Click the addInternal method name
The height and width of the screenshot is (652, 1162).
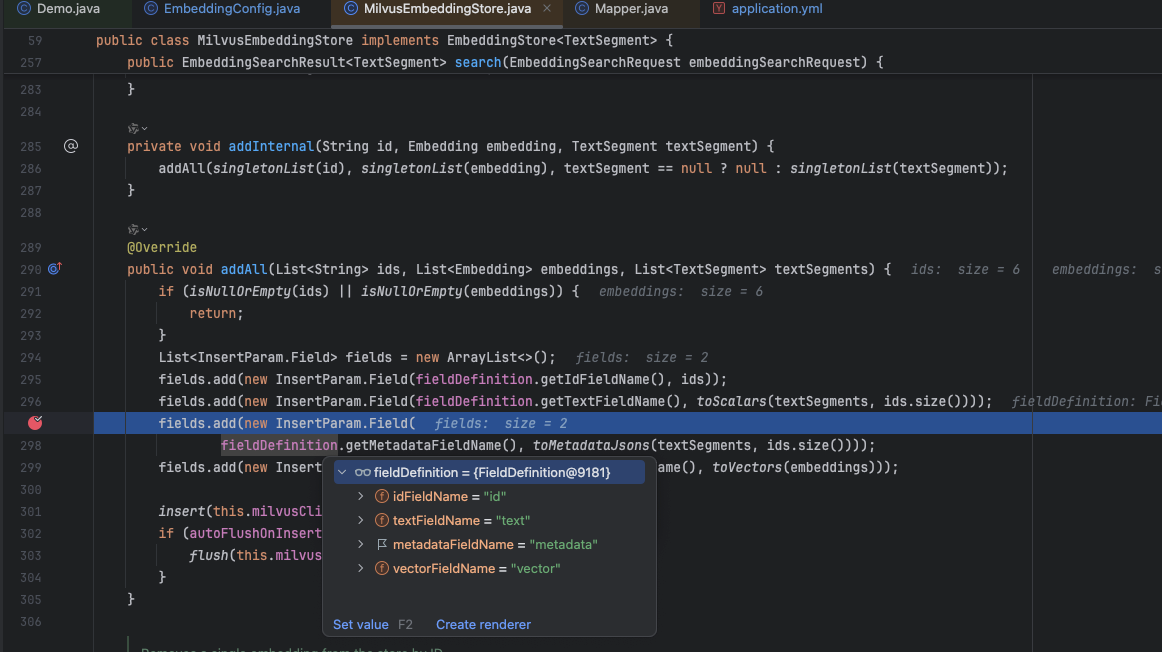point(270,147)
